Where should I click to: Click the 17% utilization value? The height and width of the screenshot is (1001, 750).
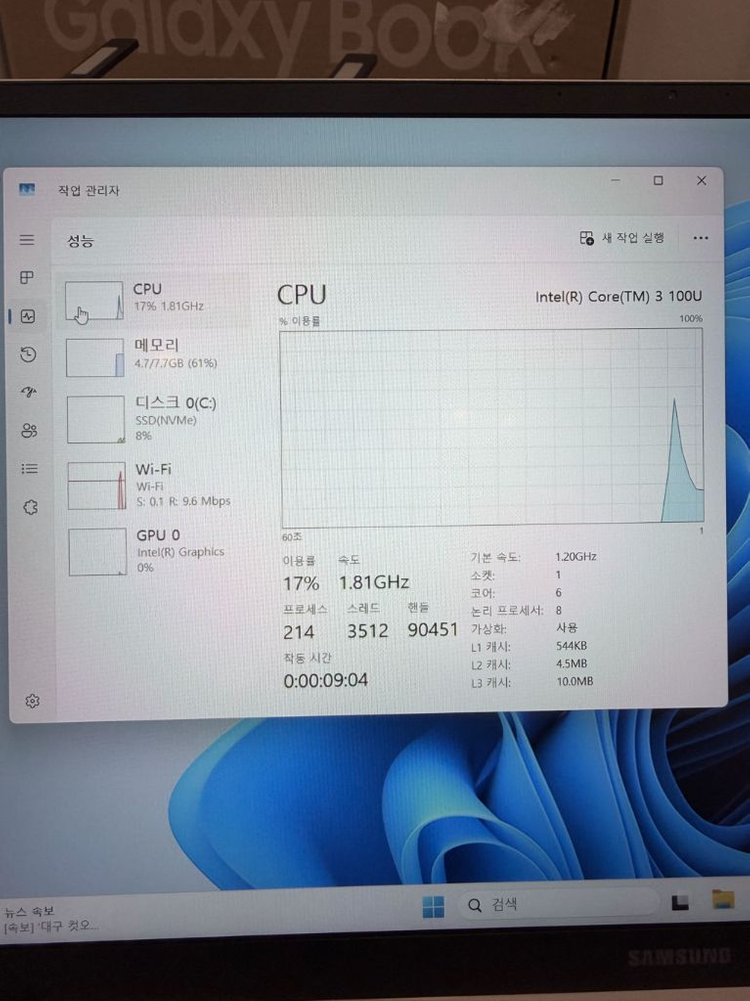point(301,583)
